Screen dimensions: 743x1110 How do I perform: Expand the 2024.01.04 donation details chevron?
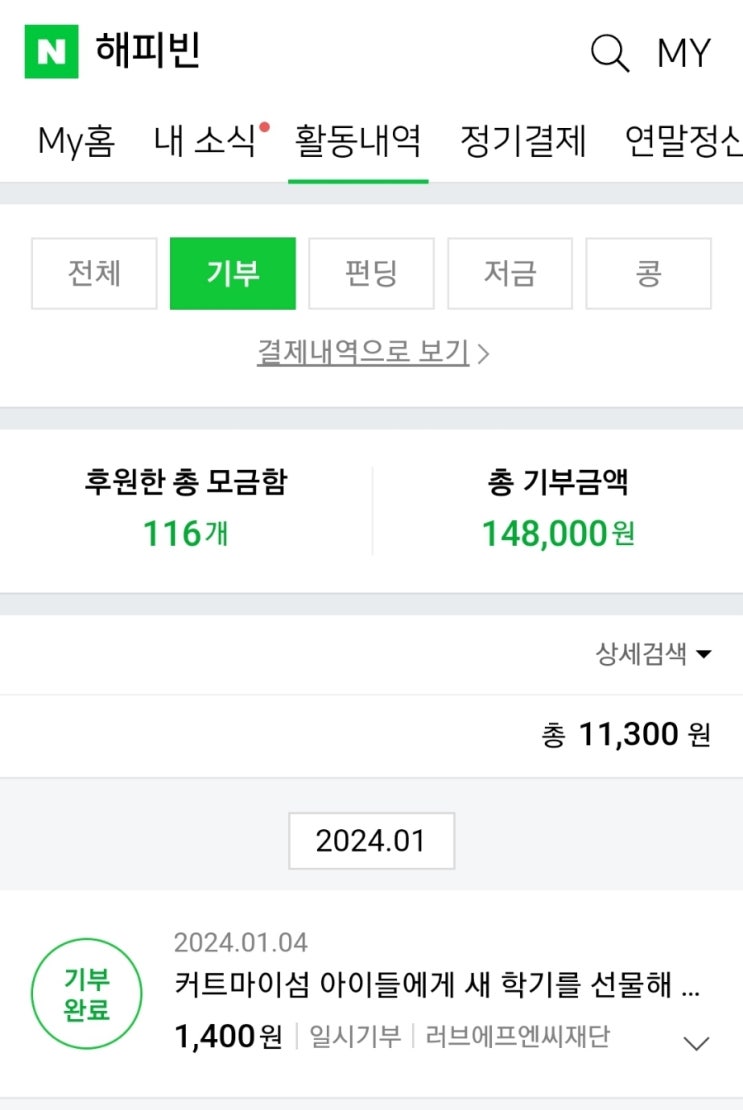(695, 1043)
